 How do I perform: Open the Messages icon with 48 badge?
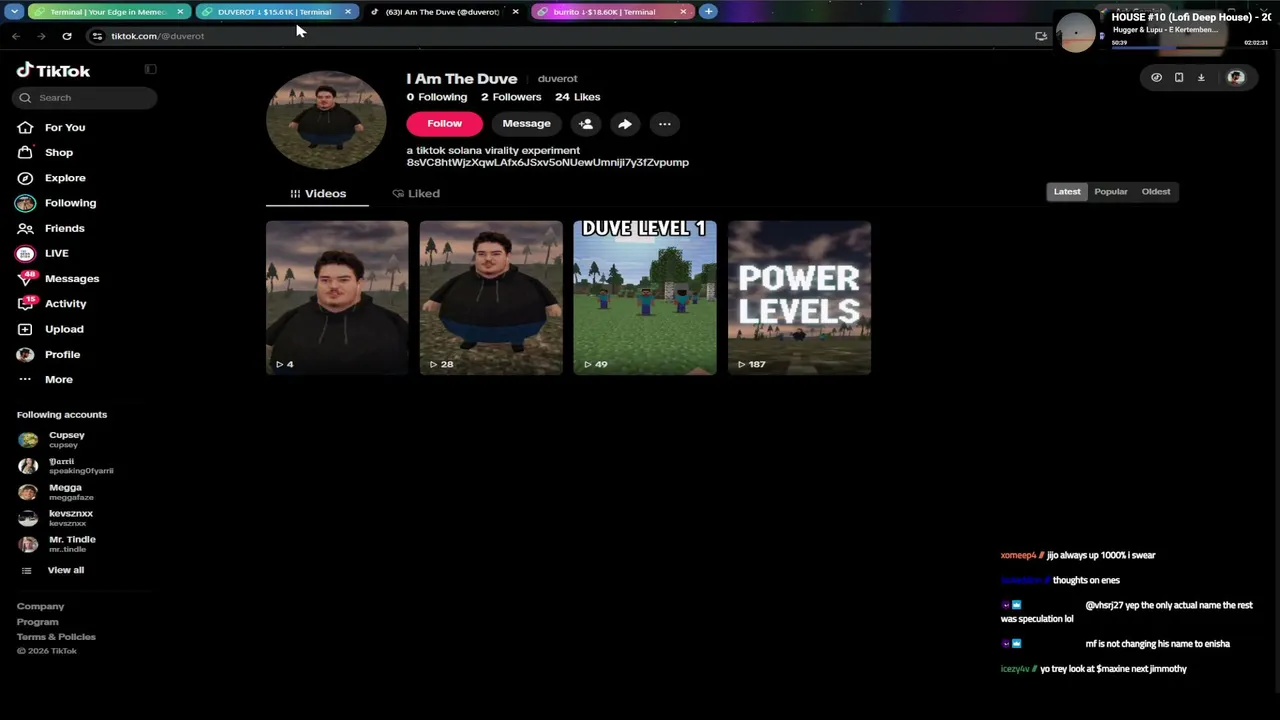click(25, 279)
